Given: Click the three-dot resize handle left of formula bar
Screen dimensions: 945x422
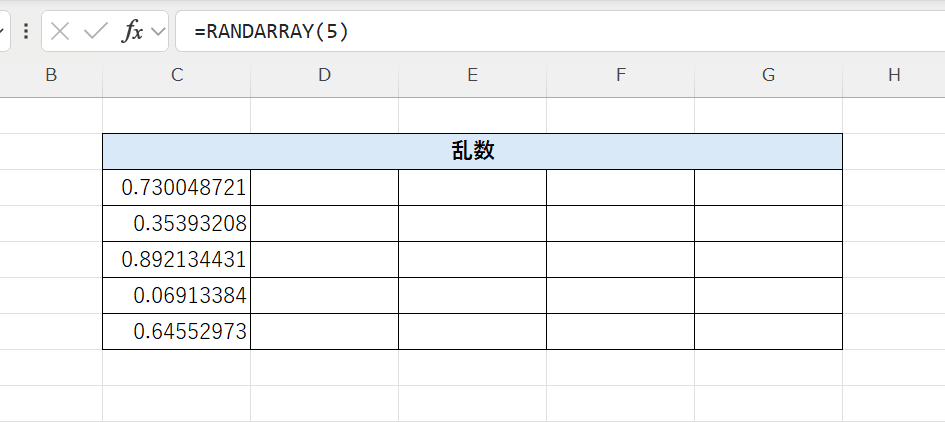Looking at the screenshot, I should (x=25, y=32).
